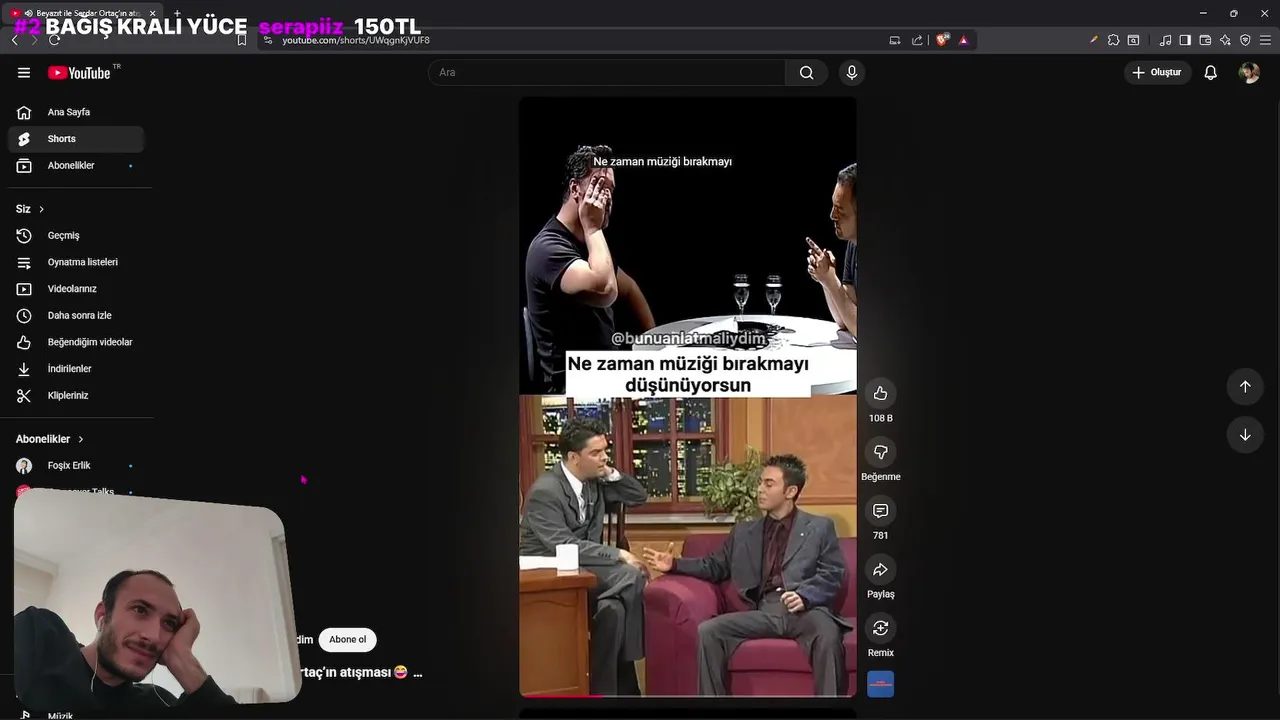Open the account avatar menu

click(x=1249, y=72)
